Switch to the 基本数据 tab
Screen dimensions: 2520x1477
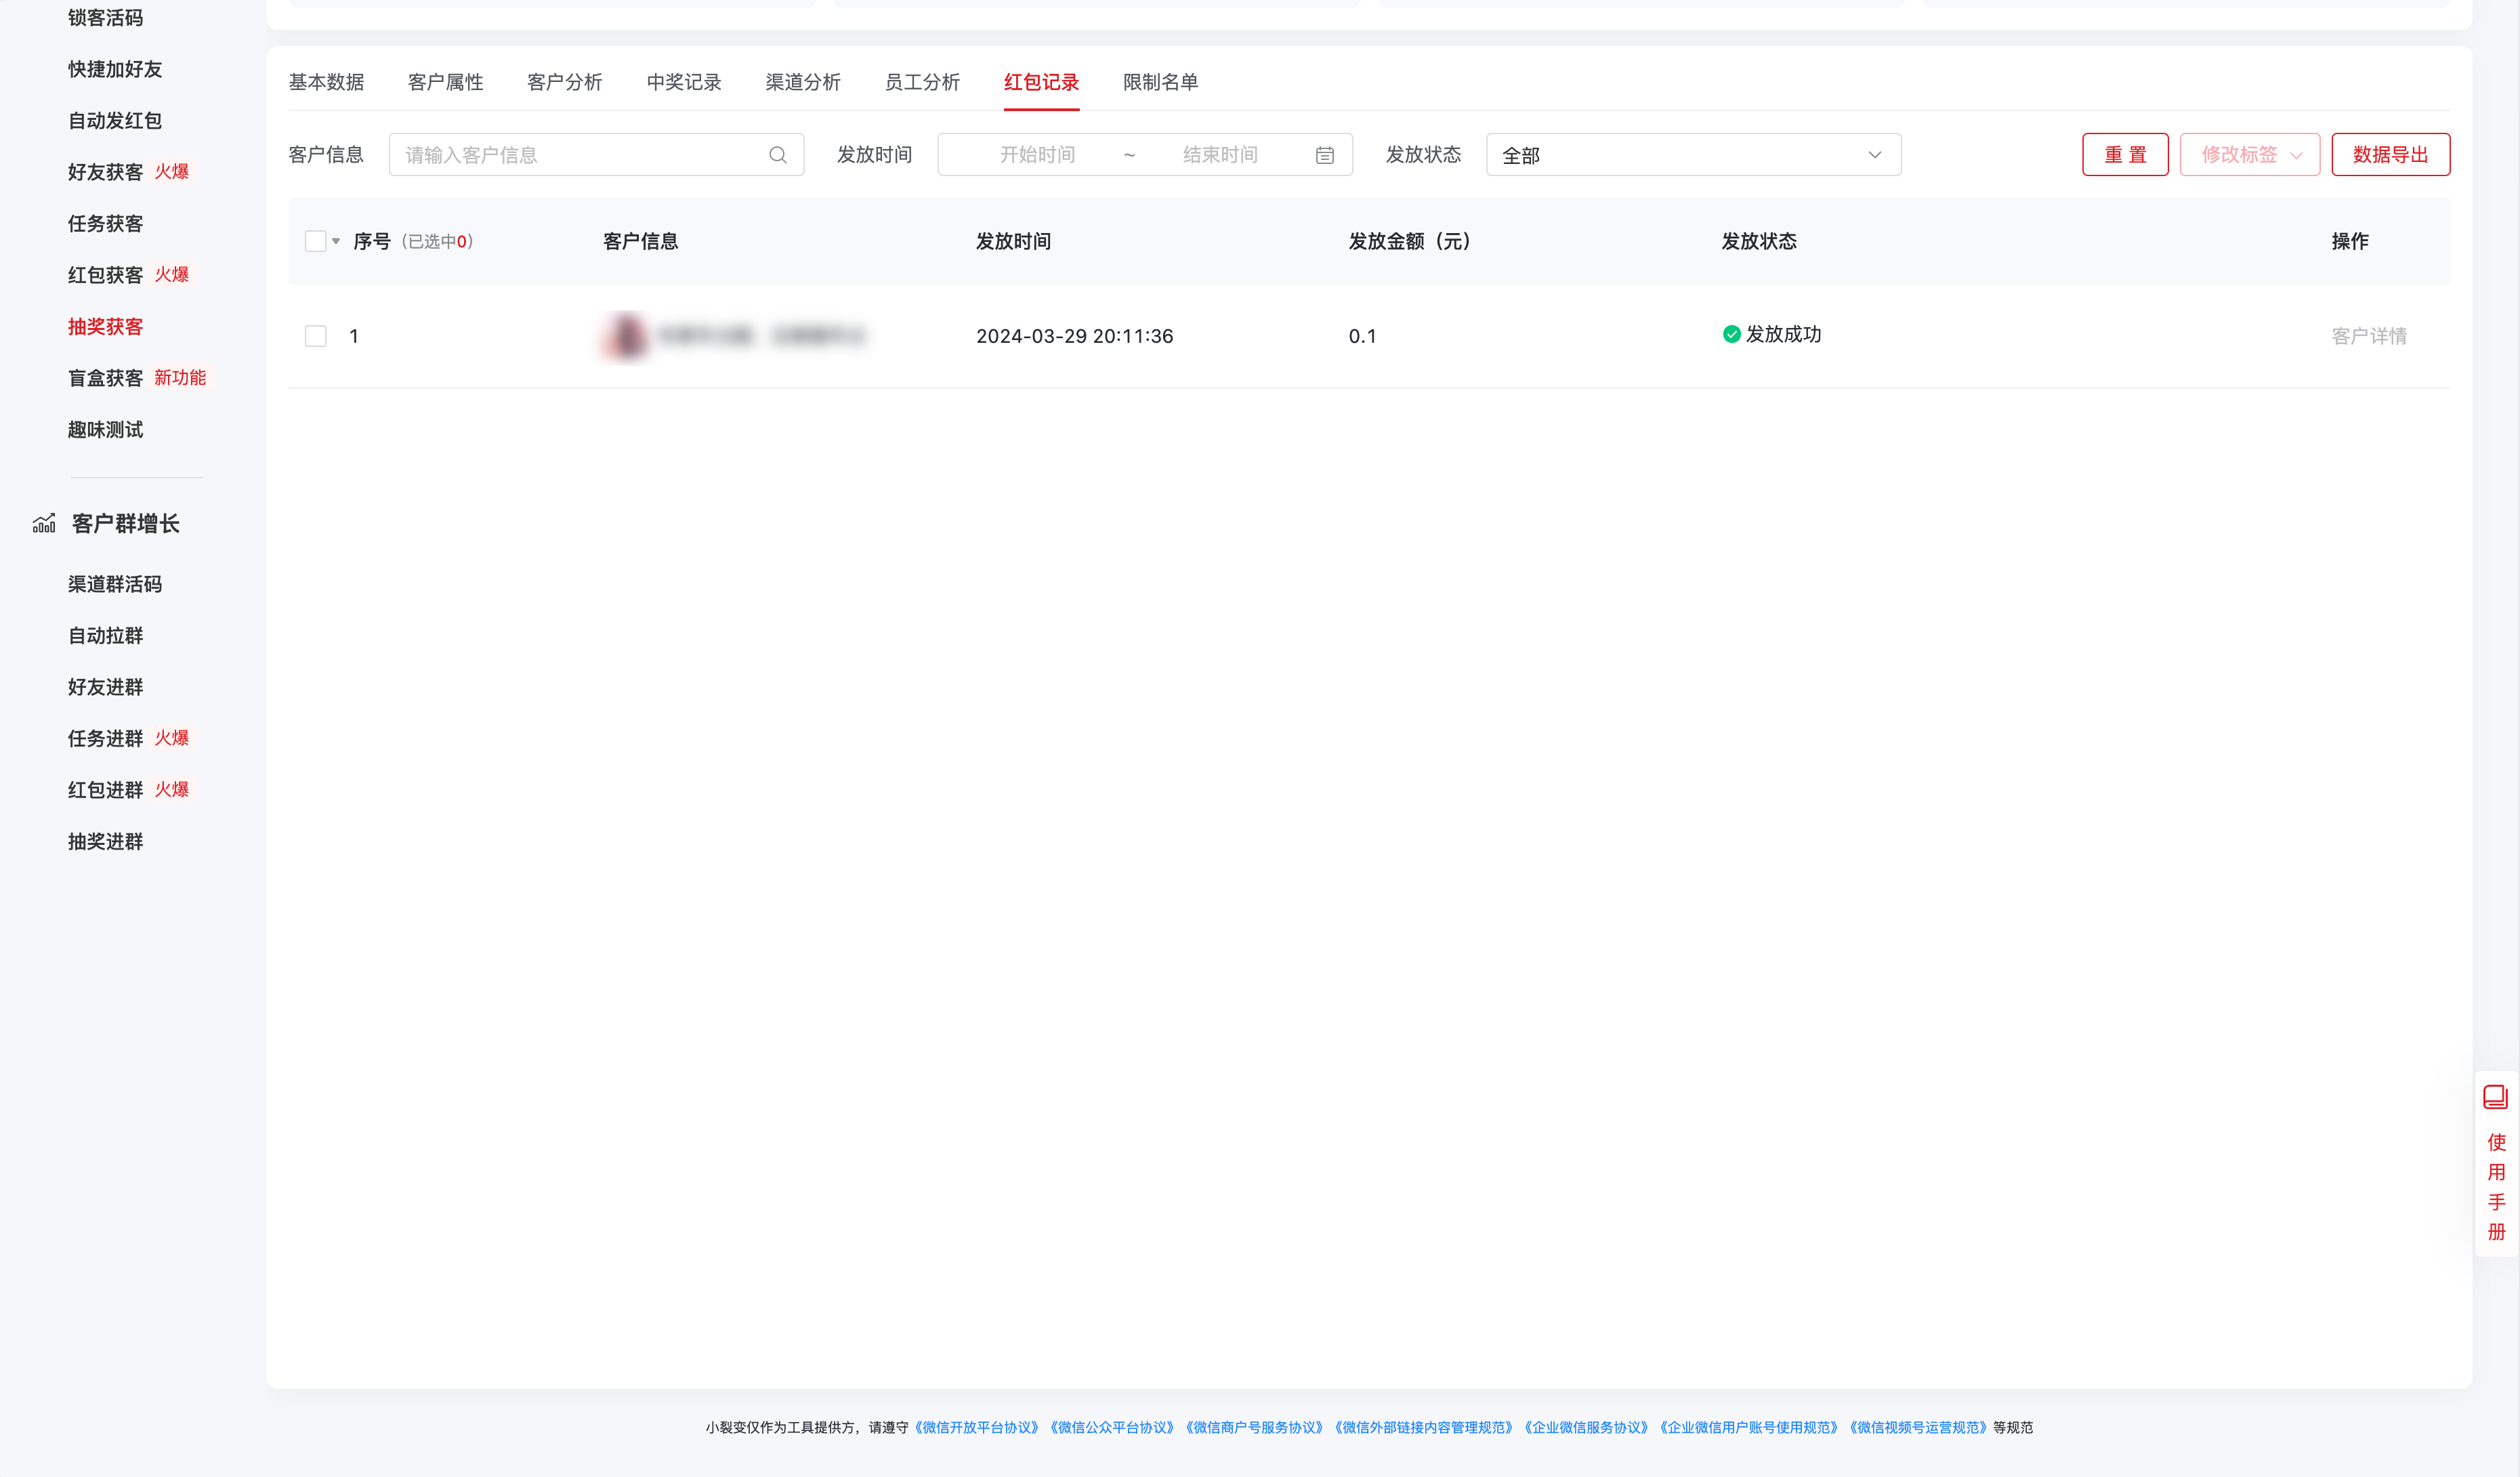[x=326, y=82]
